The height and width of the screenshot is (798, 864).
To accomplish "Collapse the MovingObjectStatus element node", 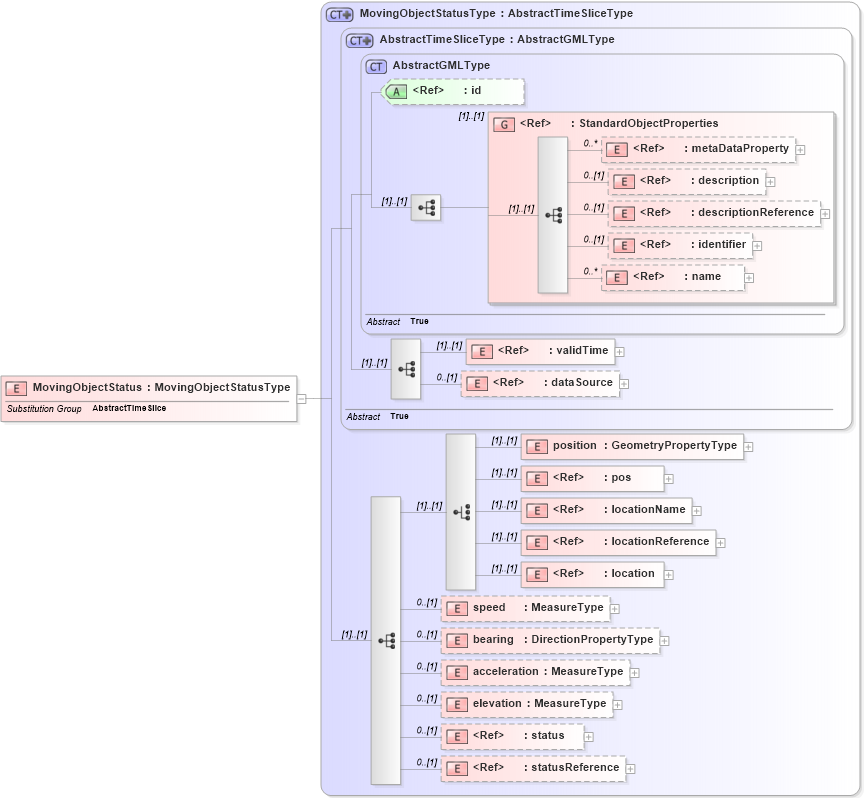I will click(x=301, y=398).
